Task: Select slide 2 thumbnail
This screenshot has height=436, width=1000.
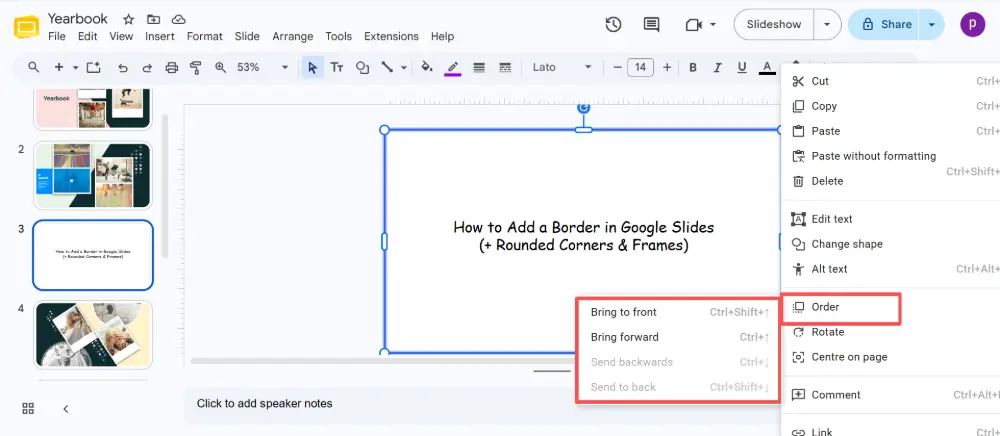Action: 93,175
